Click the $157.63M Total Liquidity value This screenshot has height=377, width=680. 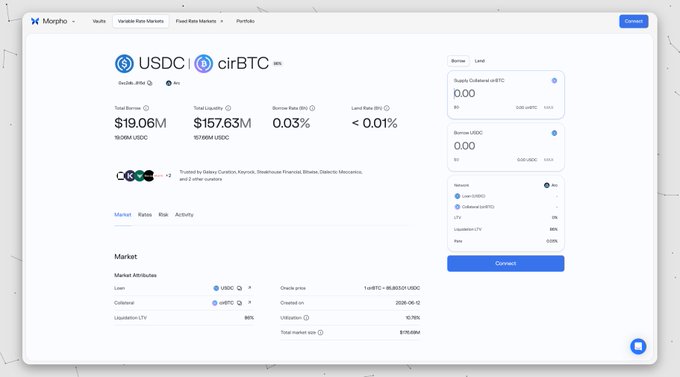pos(222,123)
